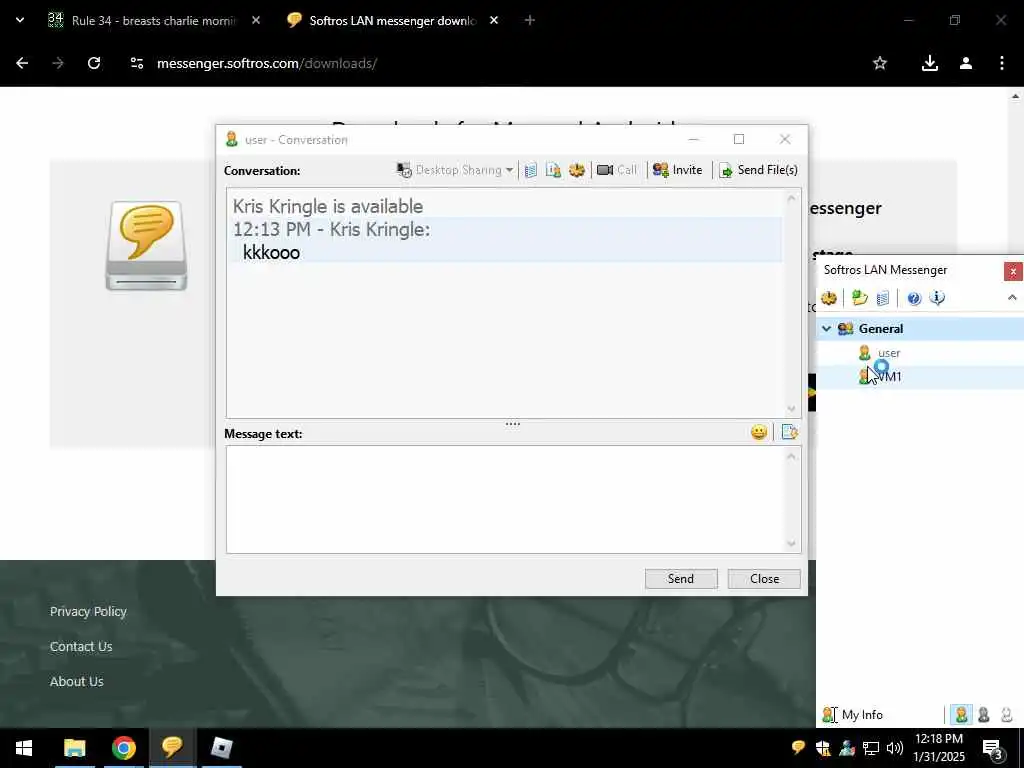Viewport: 1024px width, 768px height.
Task: Open notification center
Action: pyautogui.click(x=993, y=748)
